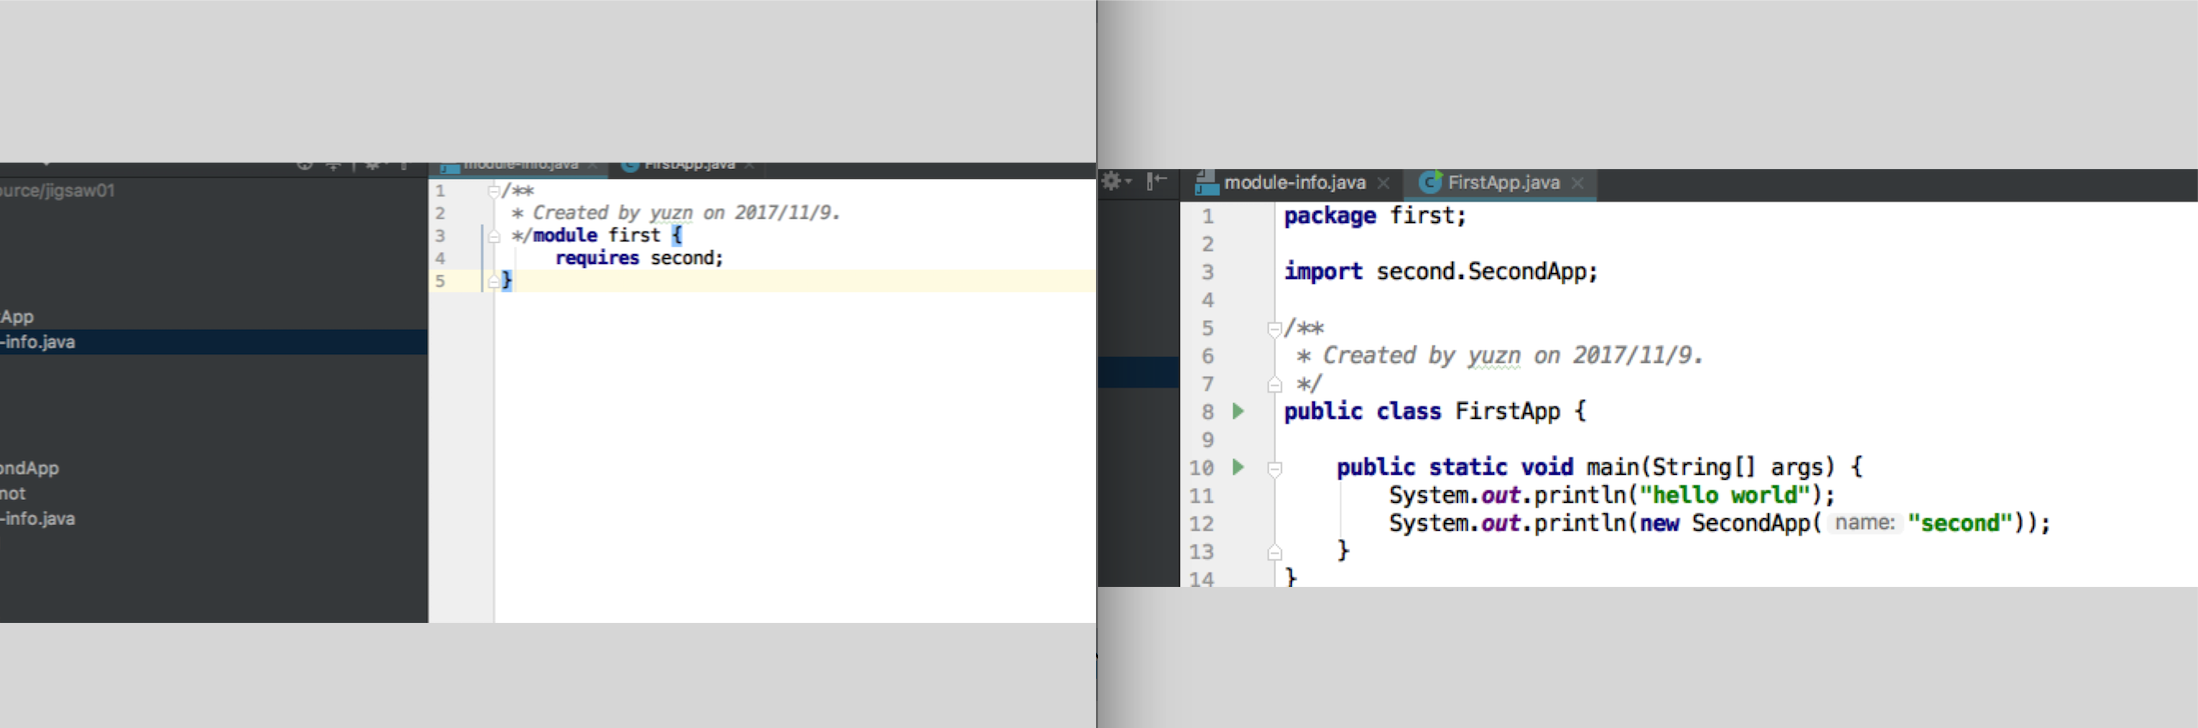Collapse the main method fold at line 10
Screen dimensions: 2198x728
point(1274,468)
